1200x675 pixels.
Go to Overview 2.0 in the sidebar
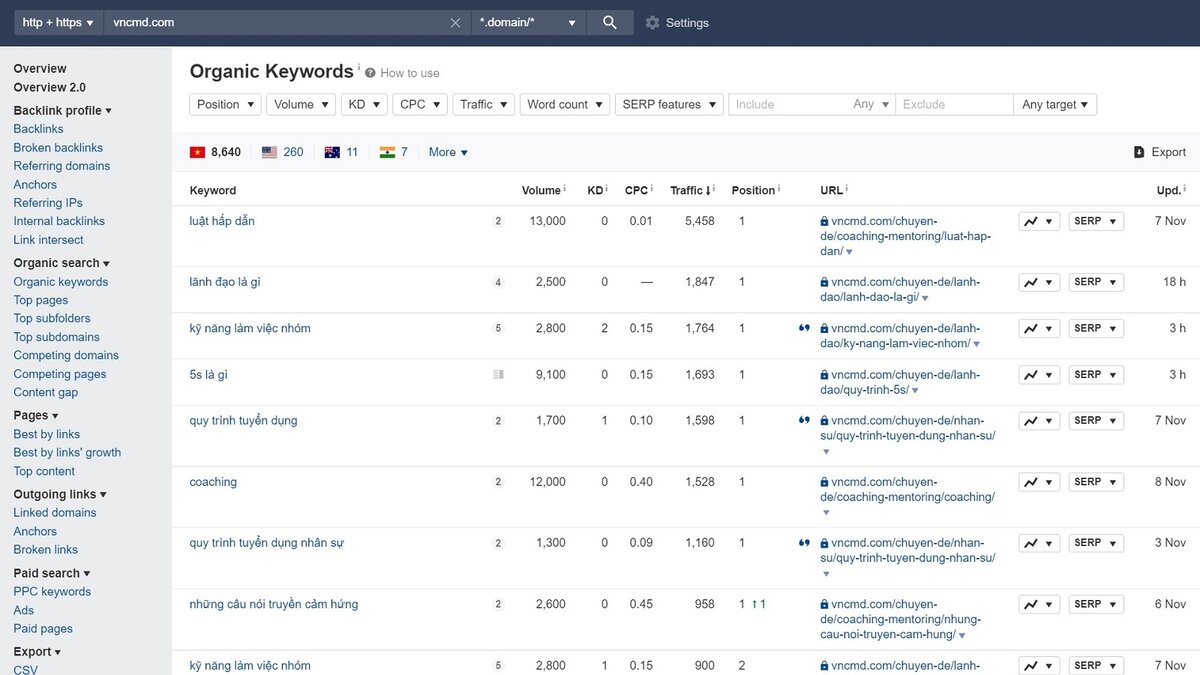coord(50,88)
